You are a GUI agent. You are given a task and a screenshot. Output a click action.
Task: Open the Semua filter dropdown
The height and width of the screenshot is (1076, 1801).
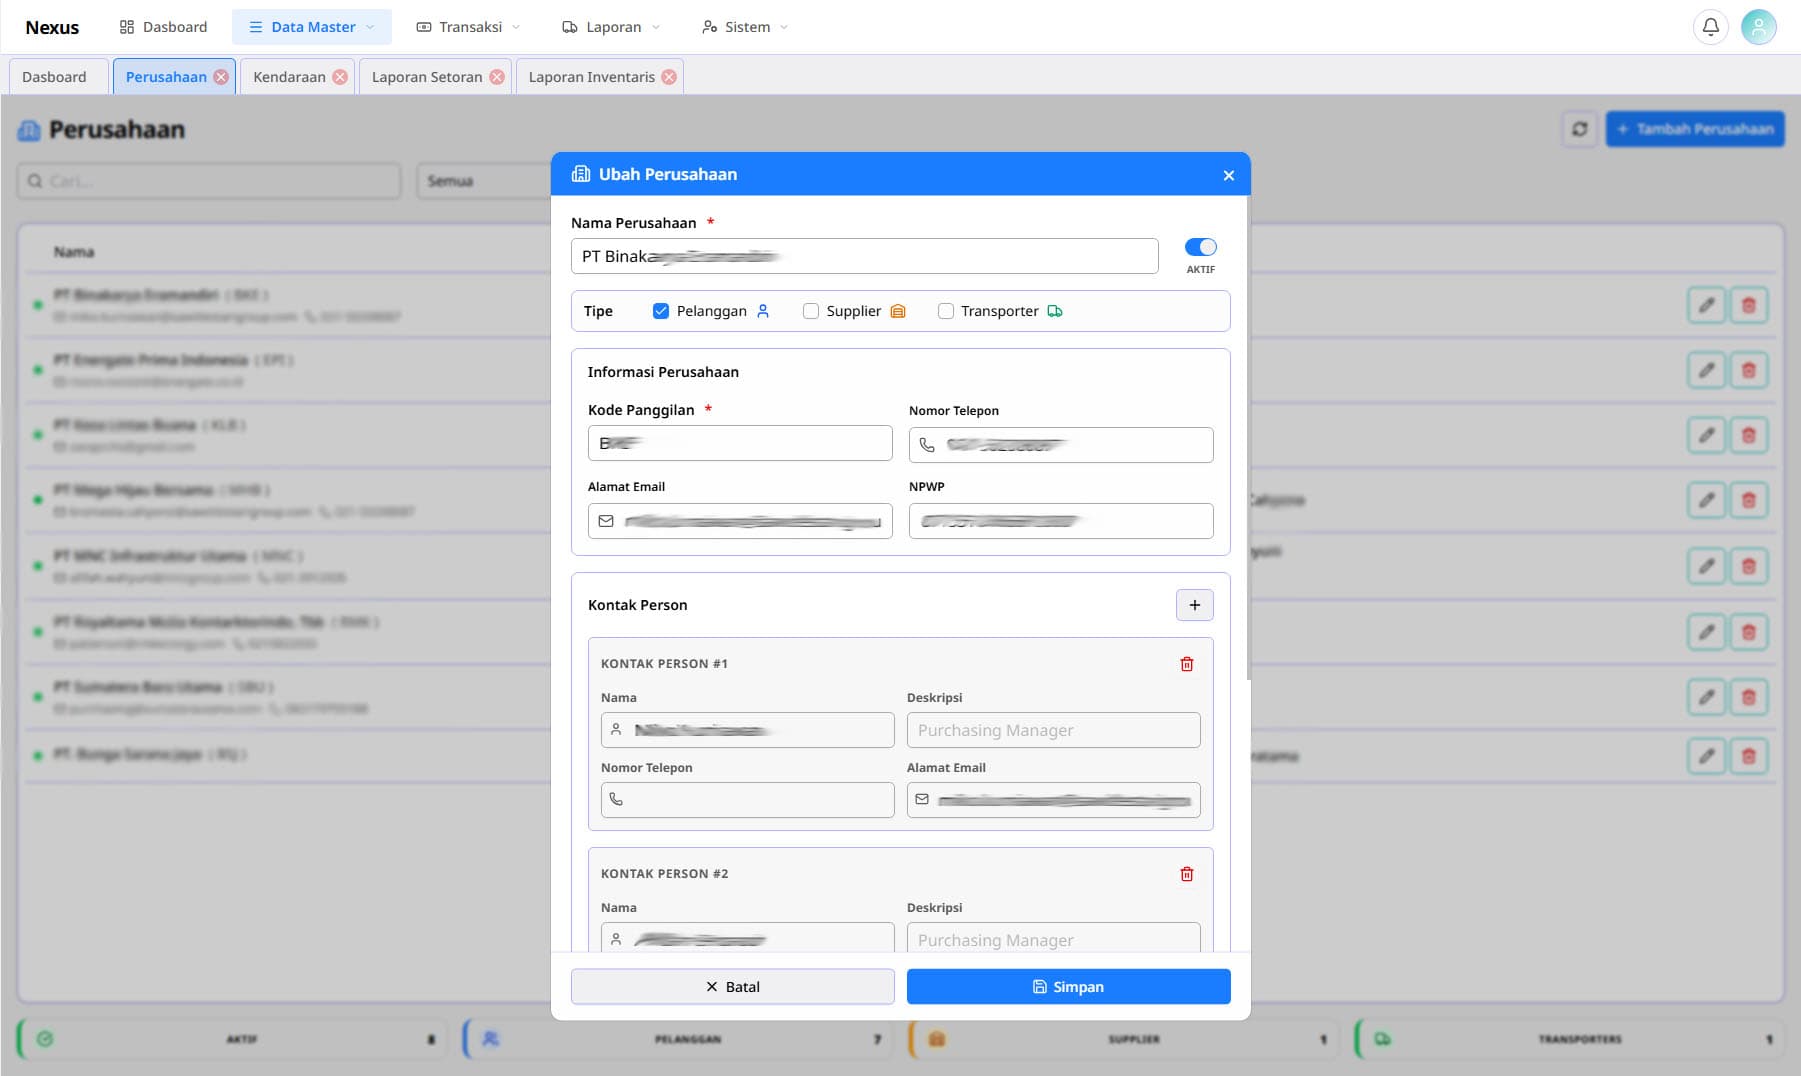[x=484, y=181]
